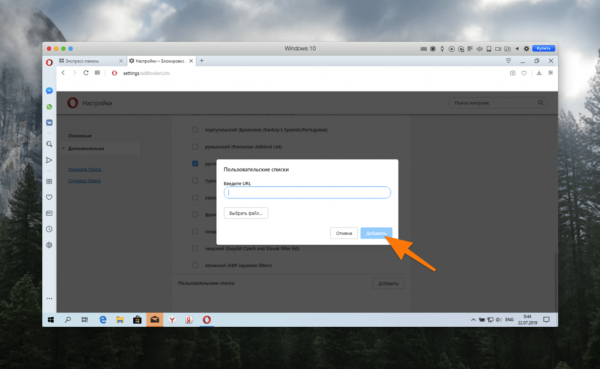Launch Microsoft Edge from the taskbar

(x=103, y=320)
